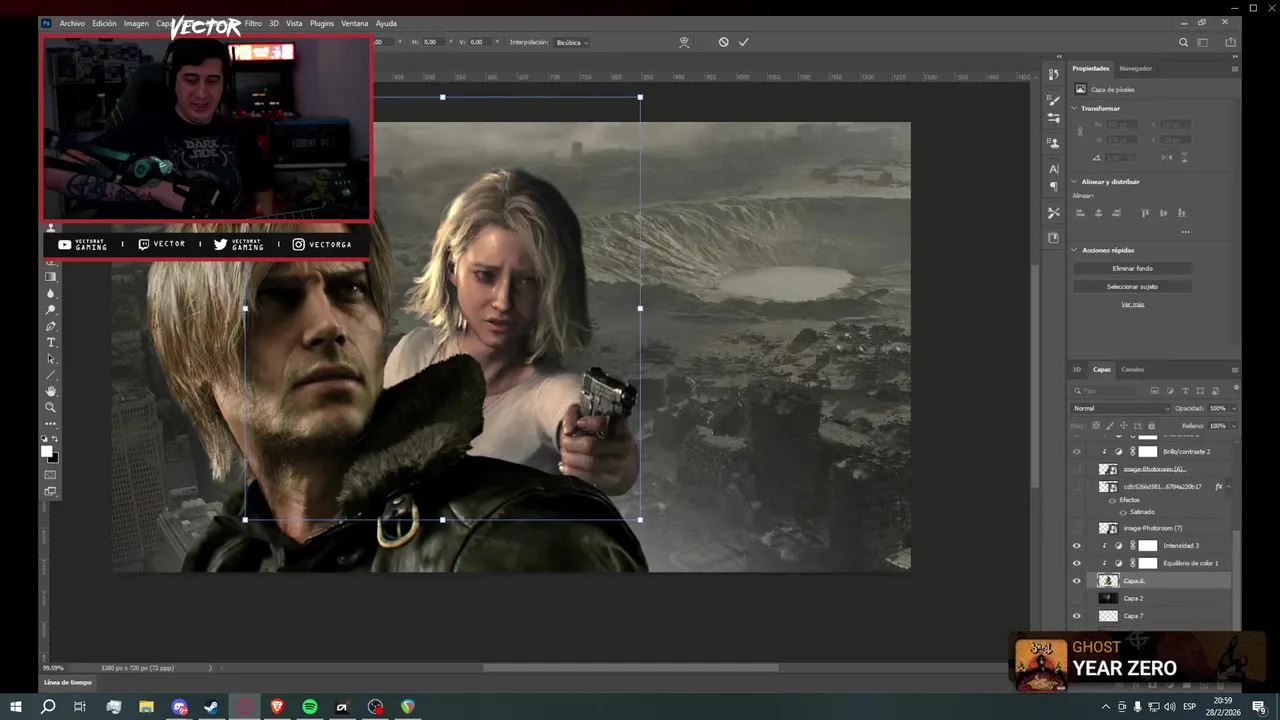This screenshot has width=1280, height=720.
Task: Open the blend mode dropdown showing Normal
Action: (1120, 408)
